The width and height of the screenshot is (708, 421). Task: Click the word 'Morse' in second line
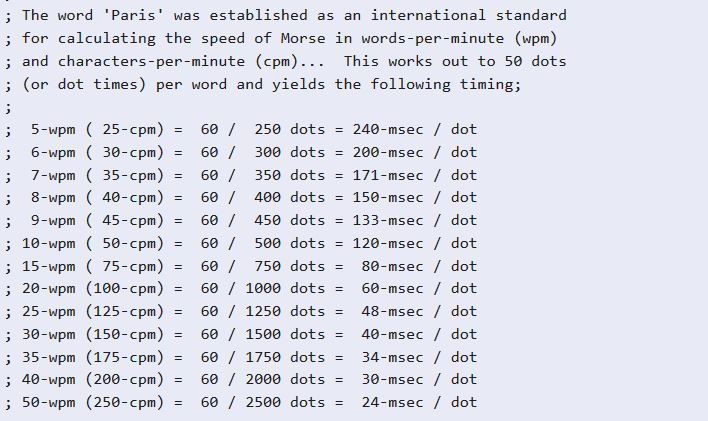click(x=303, y=38)
